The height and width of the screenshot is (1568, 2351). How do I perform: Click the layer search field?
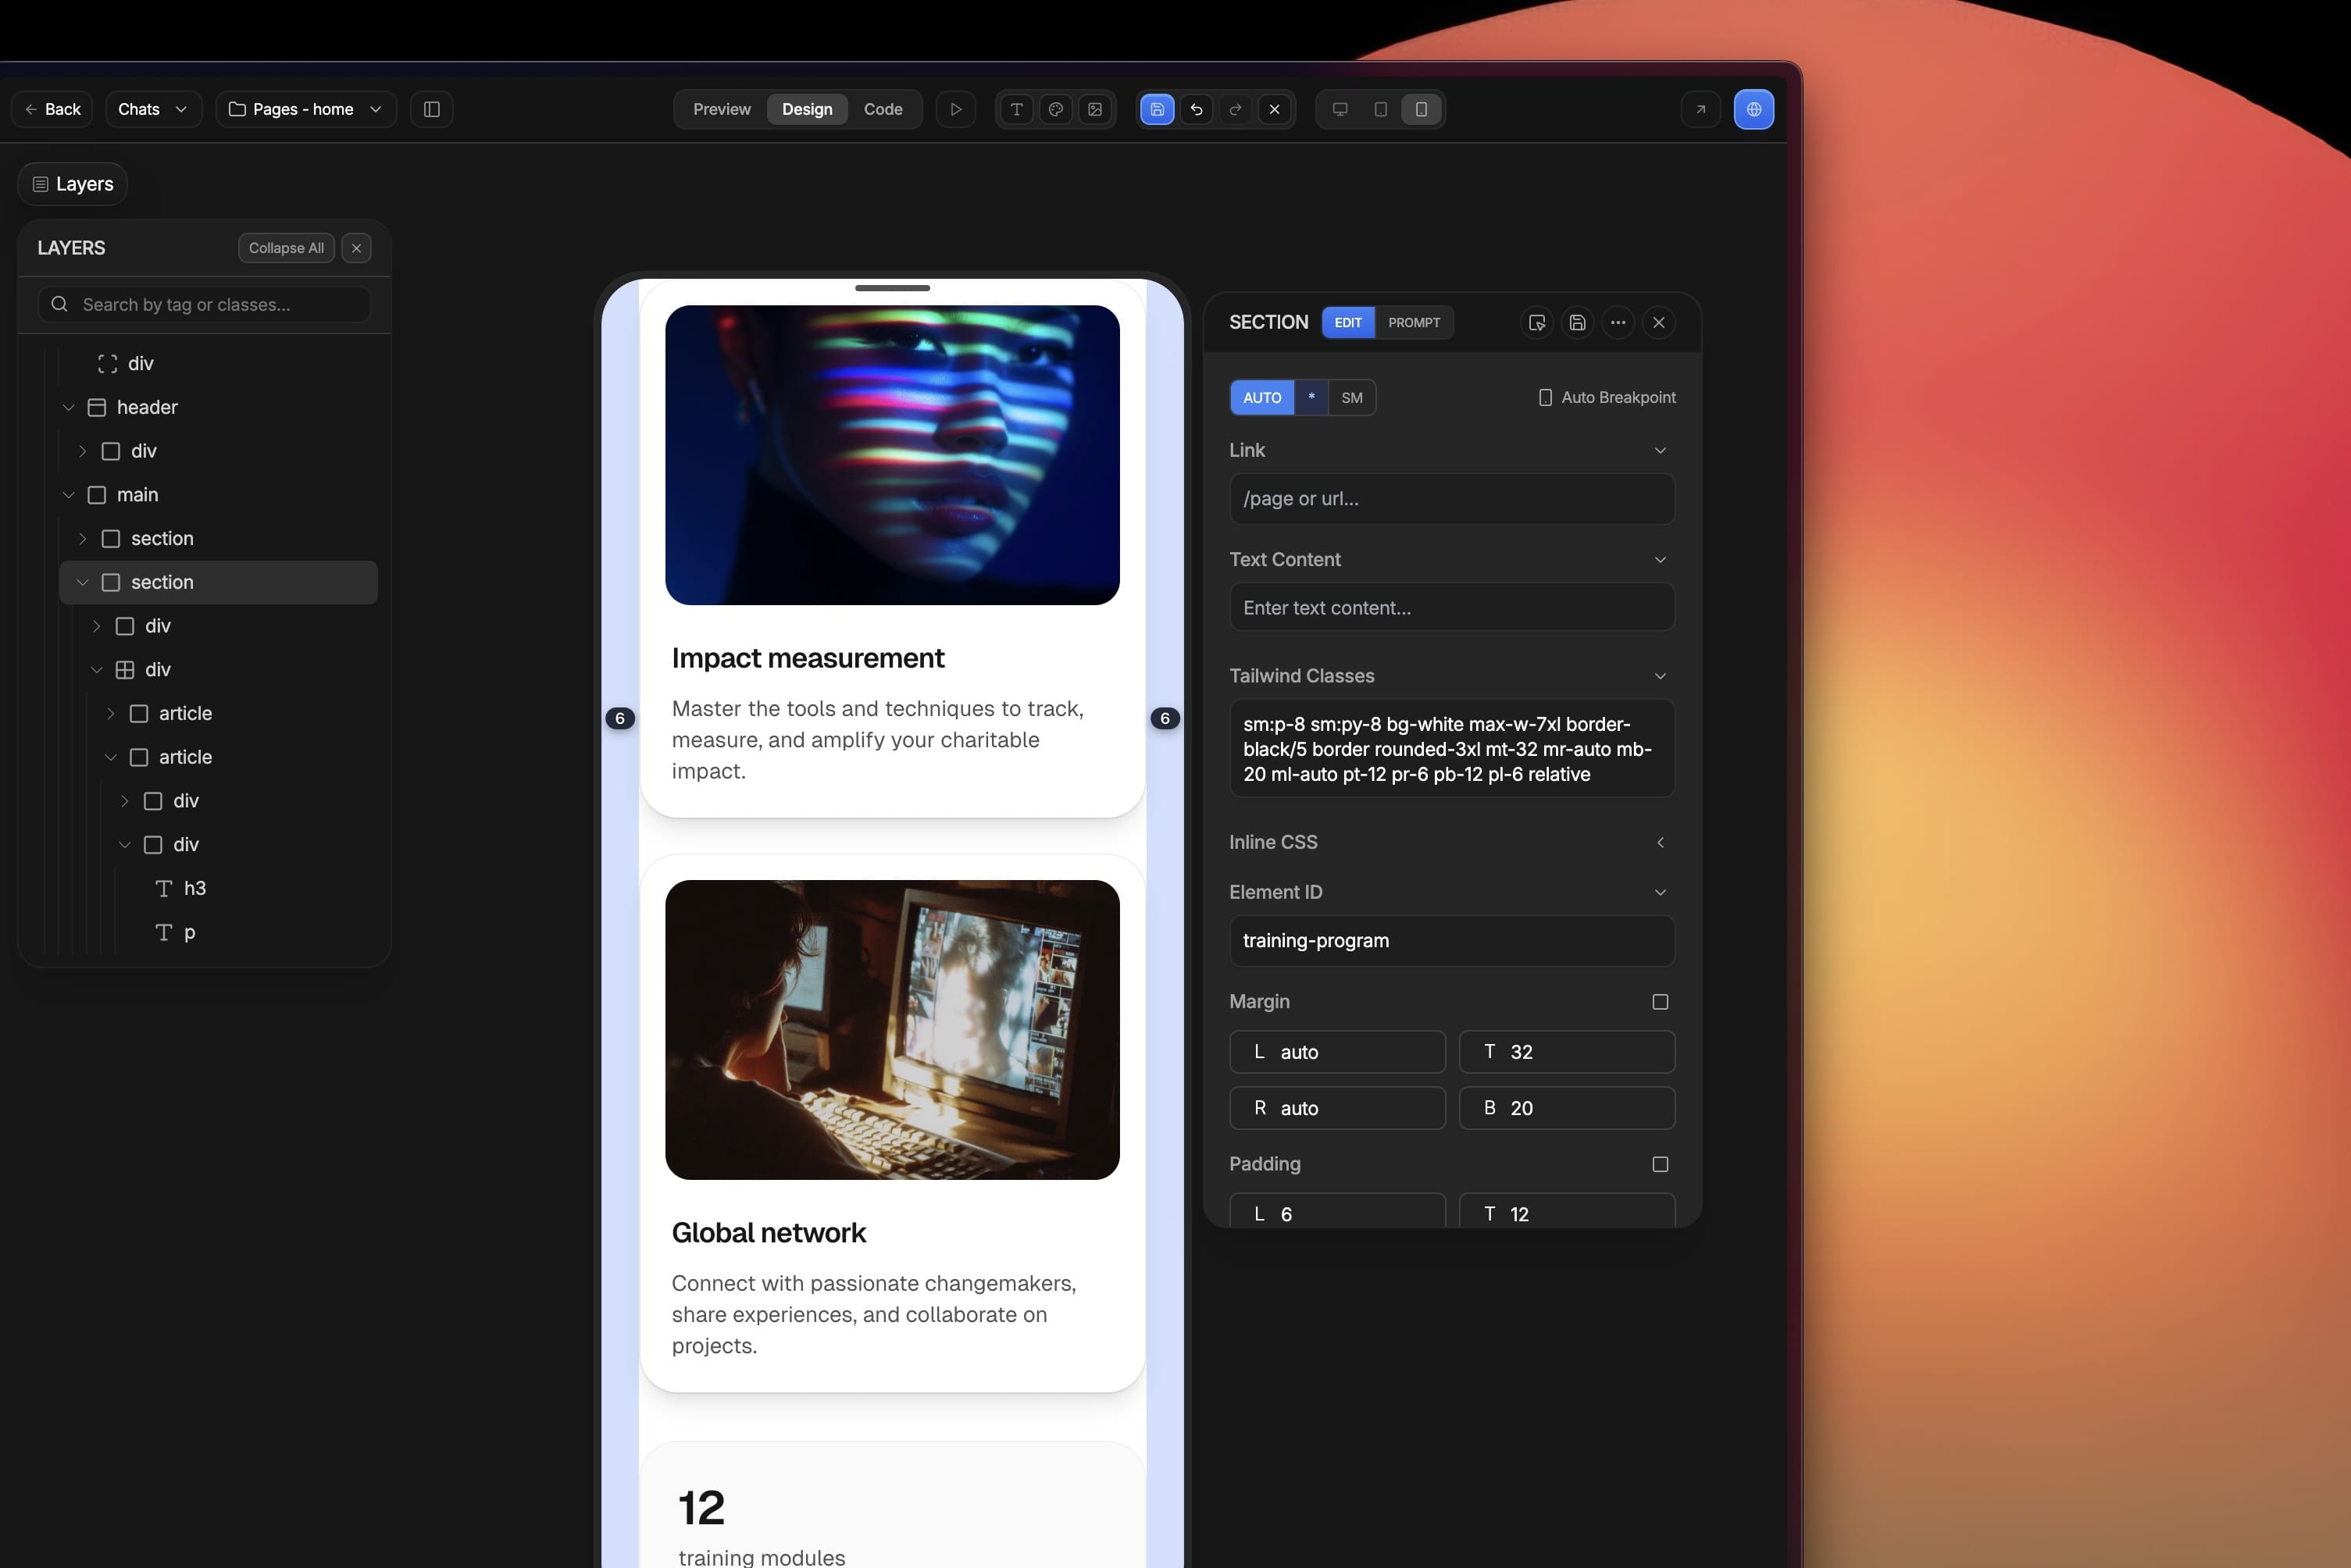(x=204, y=304)
